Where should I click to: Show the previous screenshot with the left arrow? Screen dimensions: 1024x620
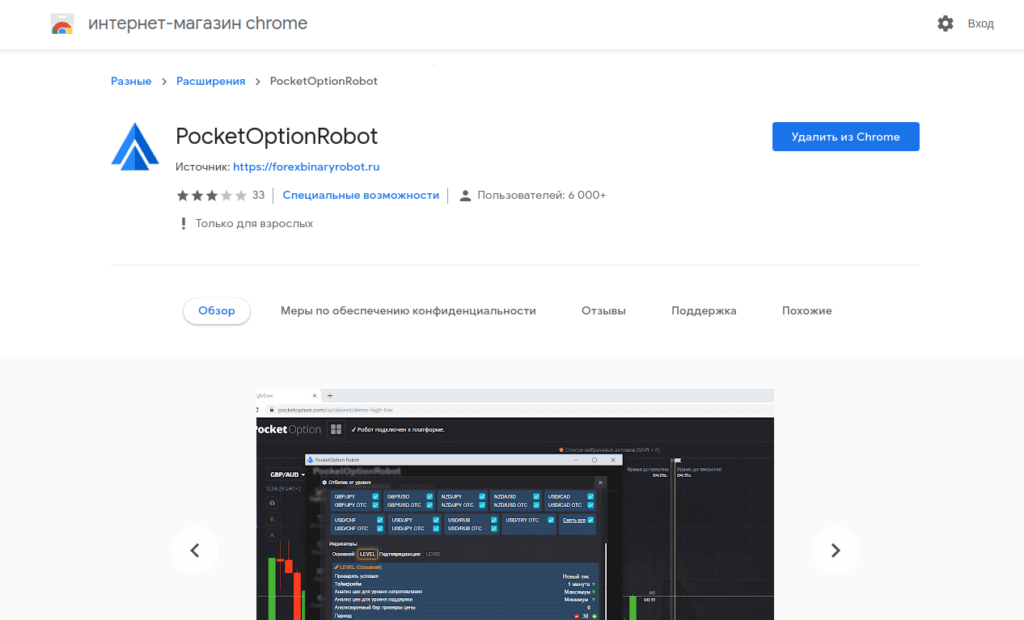[x=195, y=550]
